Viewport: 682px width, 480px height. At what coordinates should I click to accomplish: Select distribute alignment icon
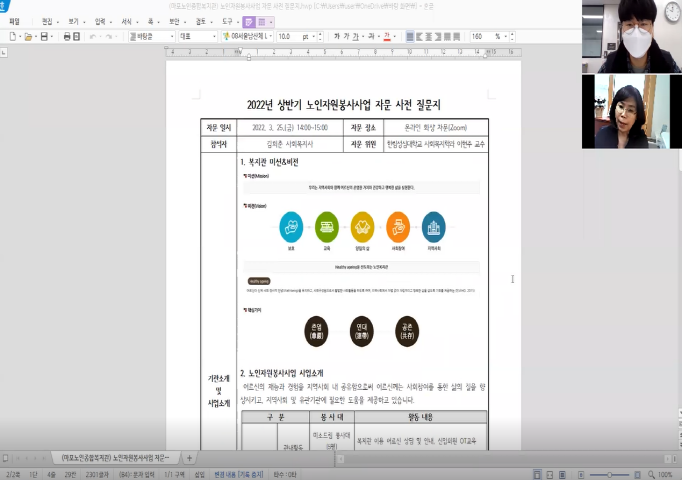point(447,37)
